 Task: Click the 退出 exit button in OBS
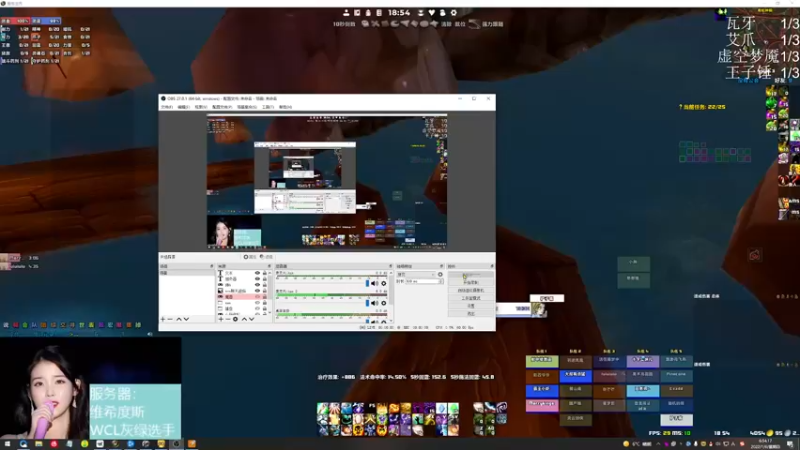(471, 314)
